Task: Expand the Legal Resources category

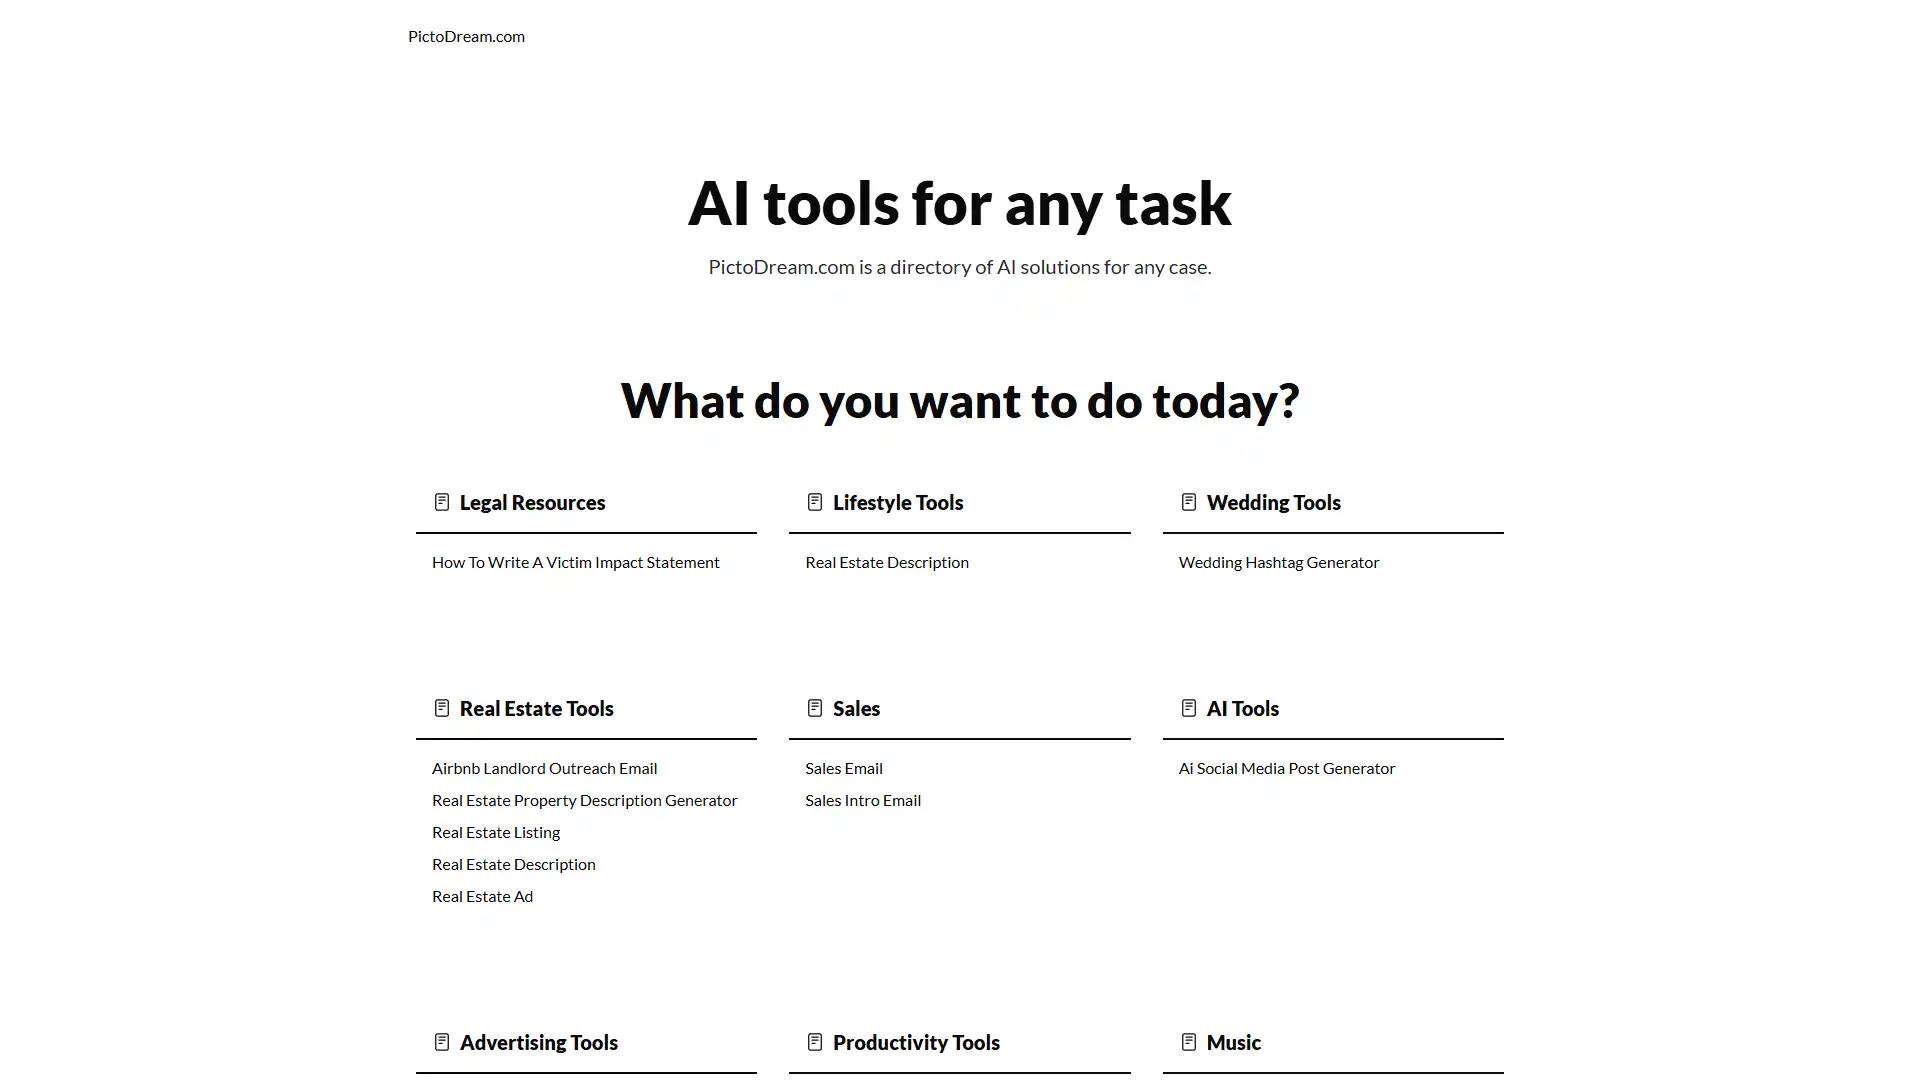Action: [531, 501]
